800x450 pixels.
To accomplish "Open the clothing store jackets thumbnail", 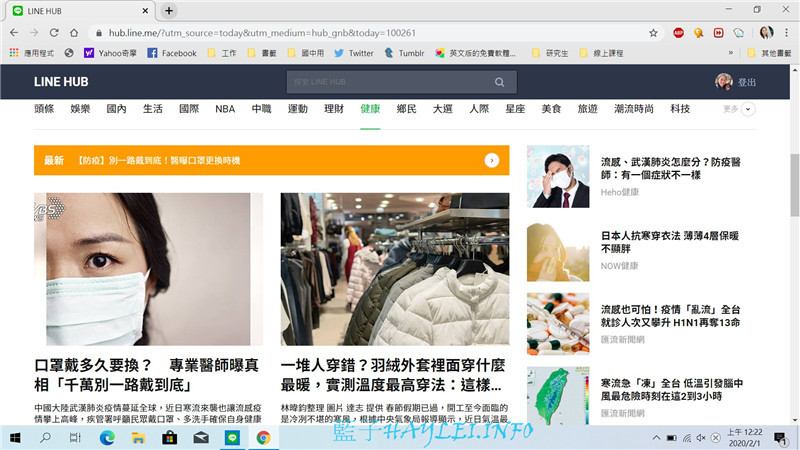I will (x=395, y=269).
